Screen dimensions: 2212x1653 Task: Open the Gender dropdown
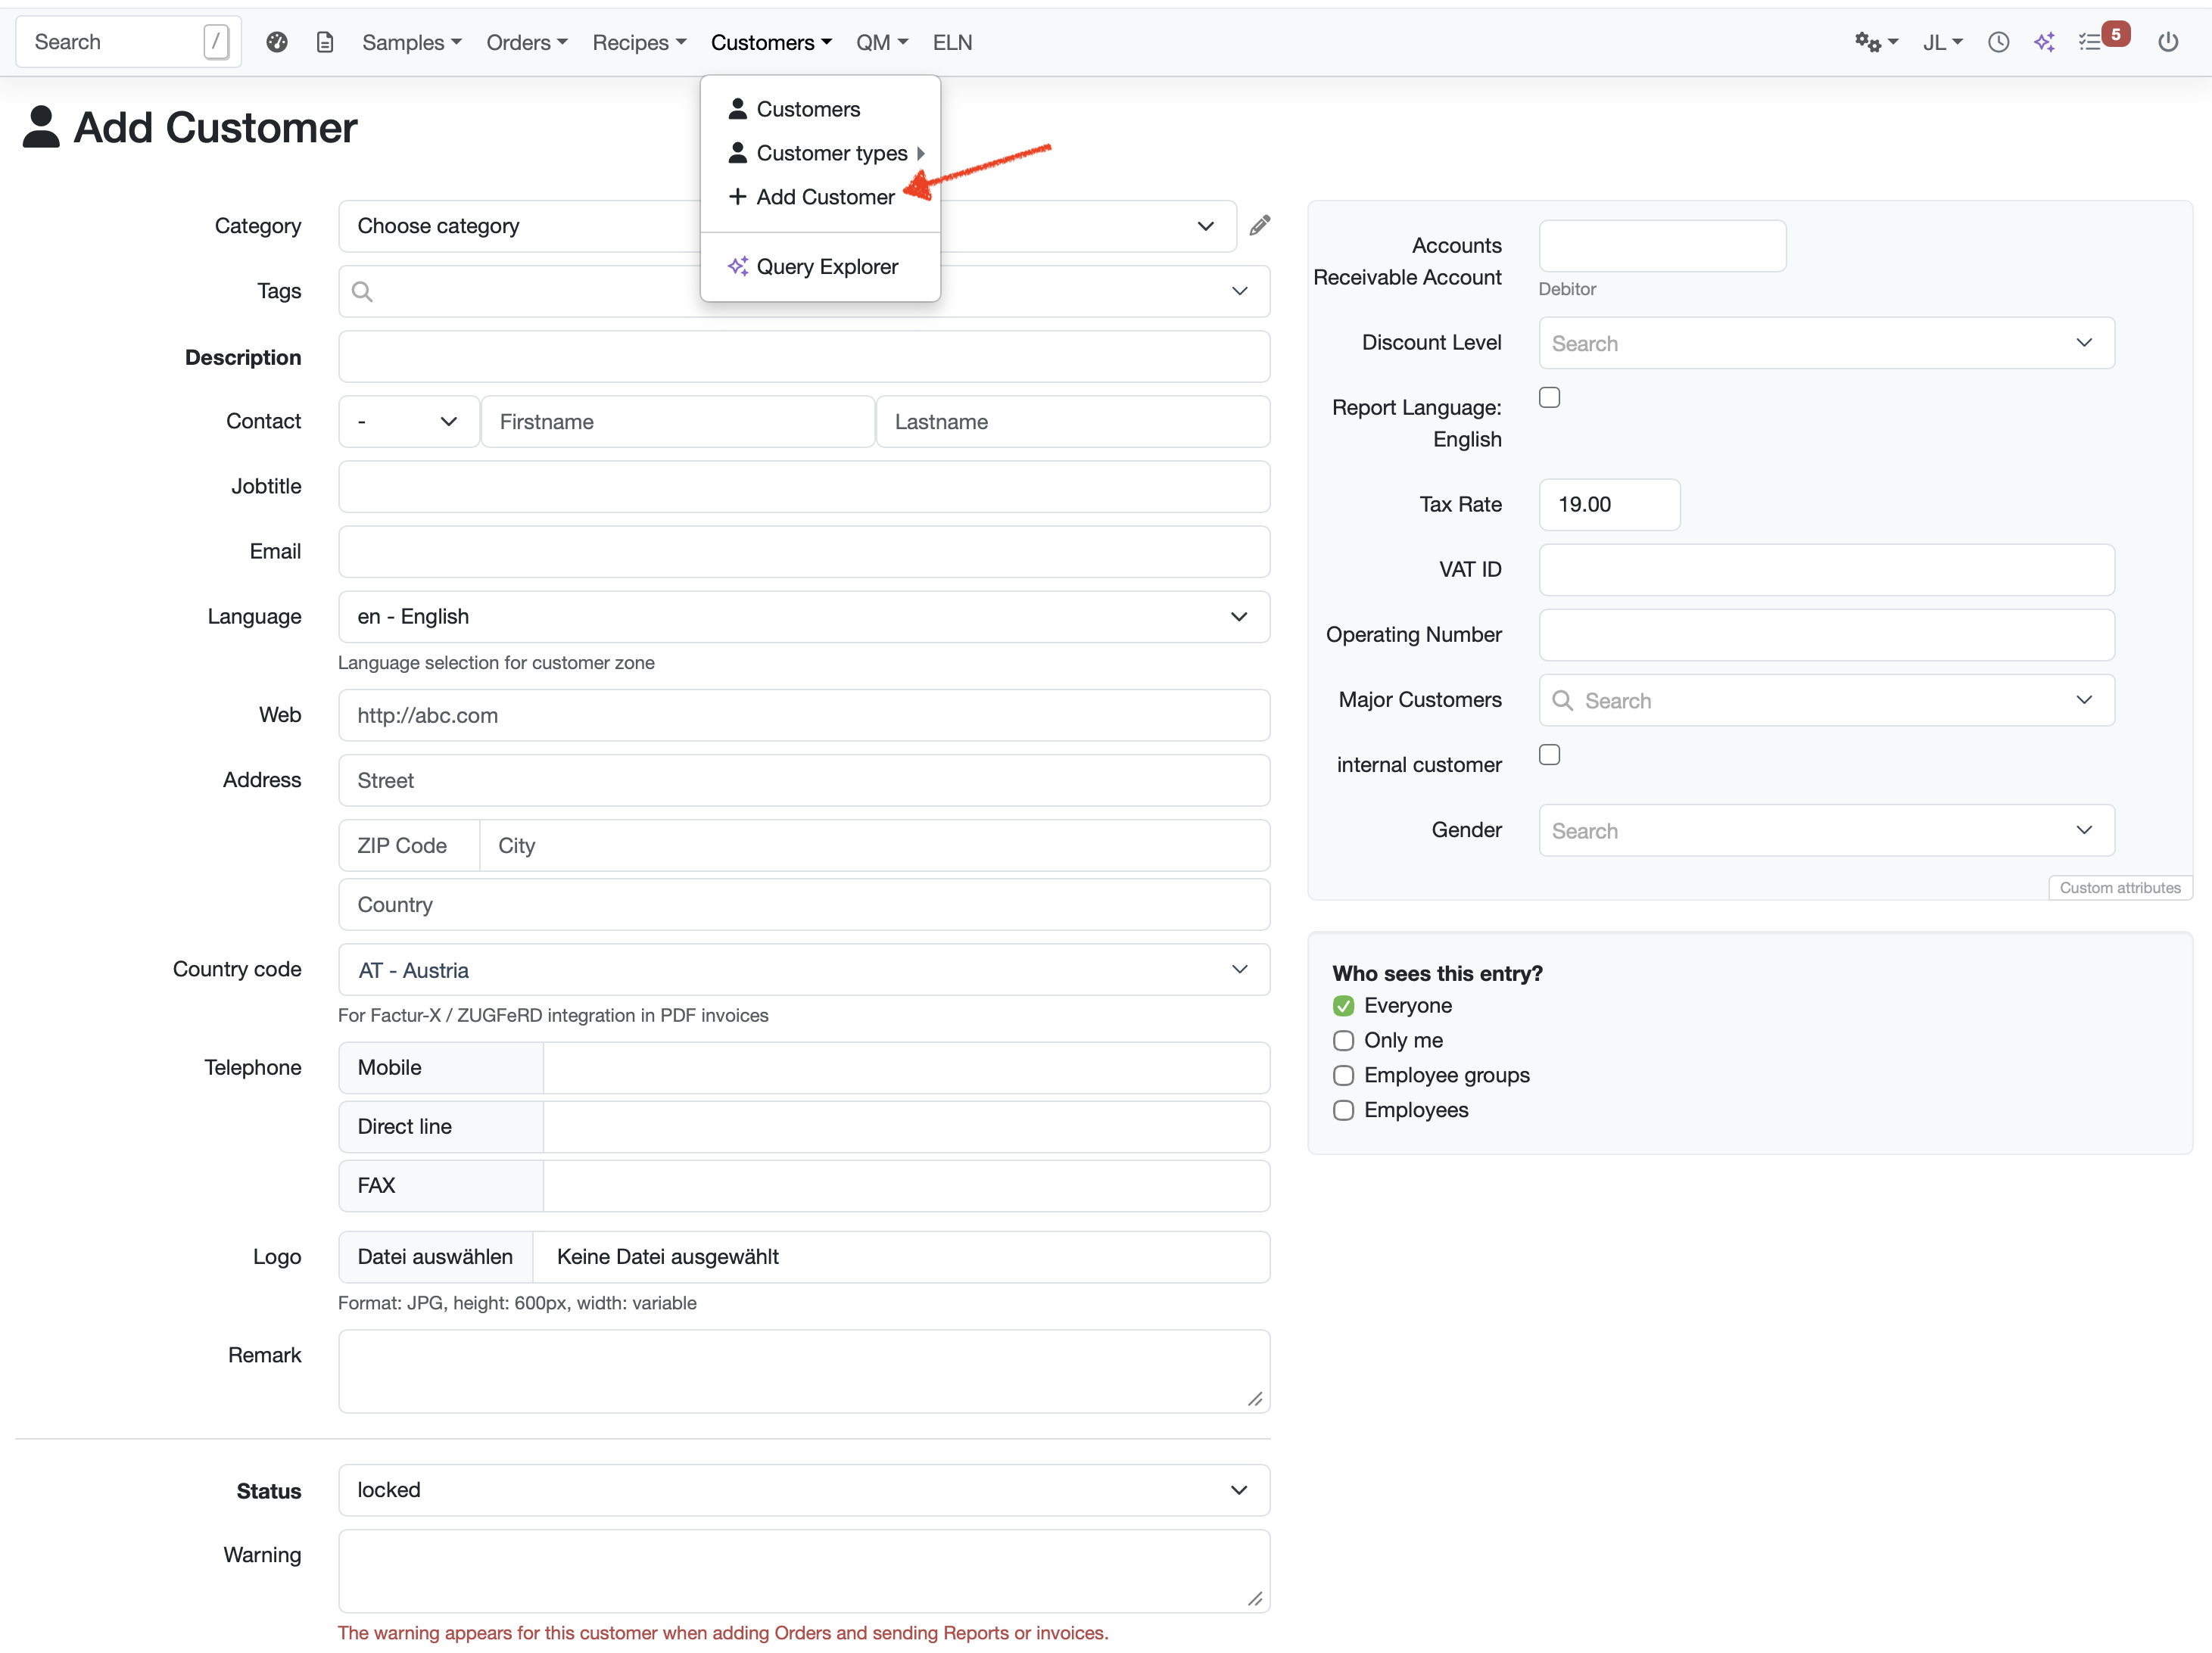(1826, 830)
